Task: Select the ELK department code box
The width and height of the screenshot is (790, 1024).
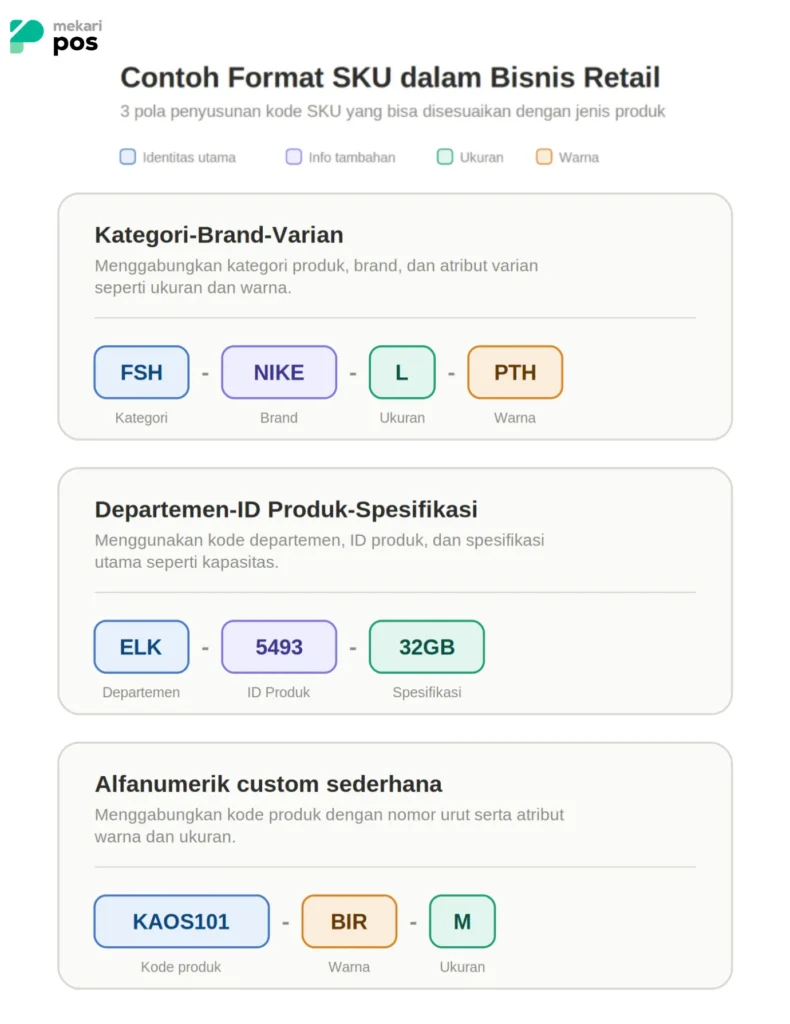Action: pyautogui.click(x=142, y=647)
